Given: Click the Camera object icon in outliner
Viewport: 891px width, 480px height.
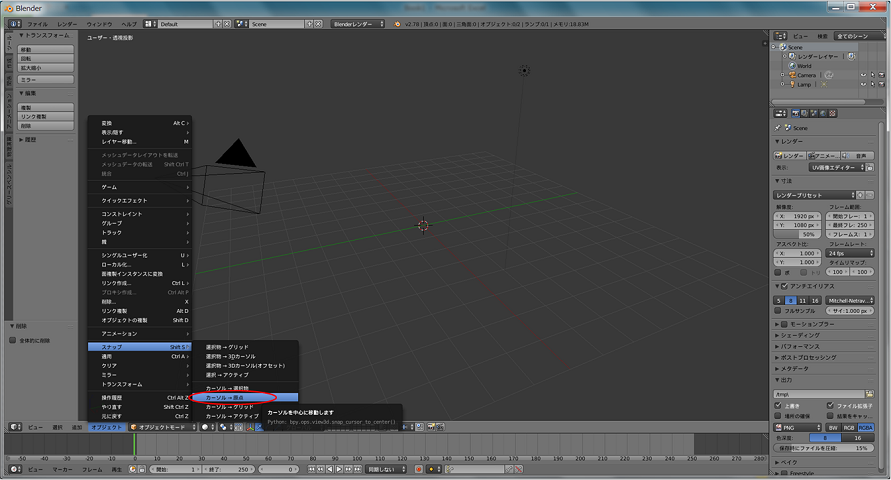Looking at the screenshot, I should 790,75.
